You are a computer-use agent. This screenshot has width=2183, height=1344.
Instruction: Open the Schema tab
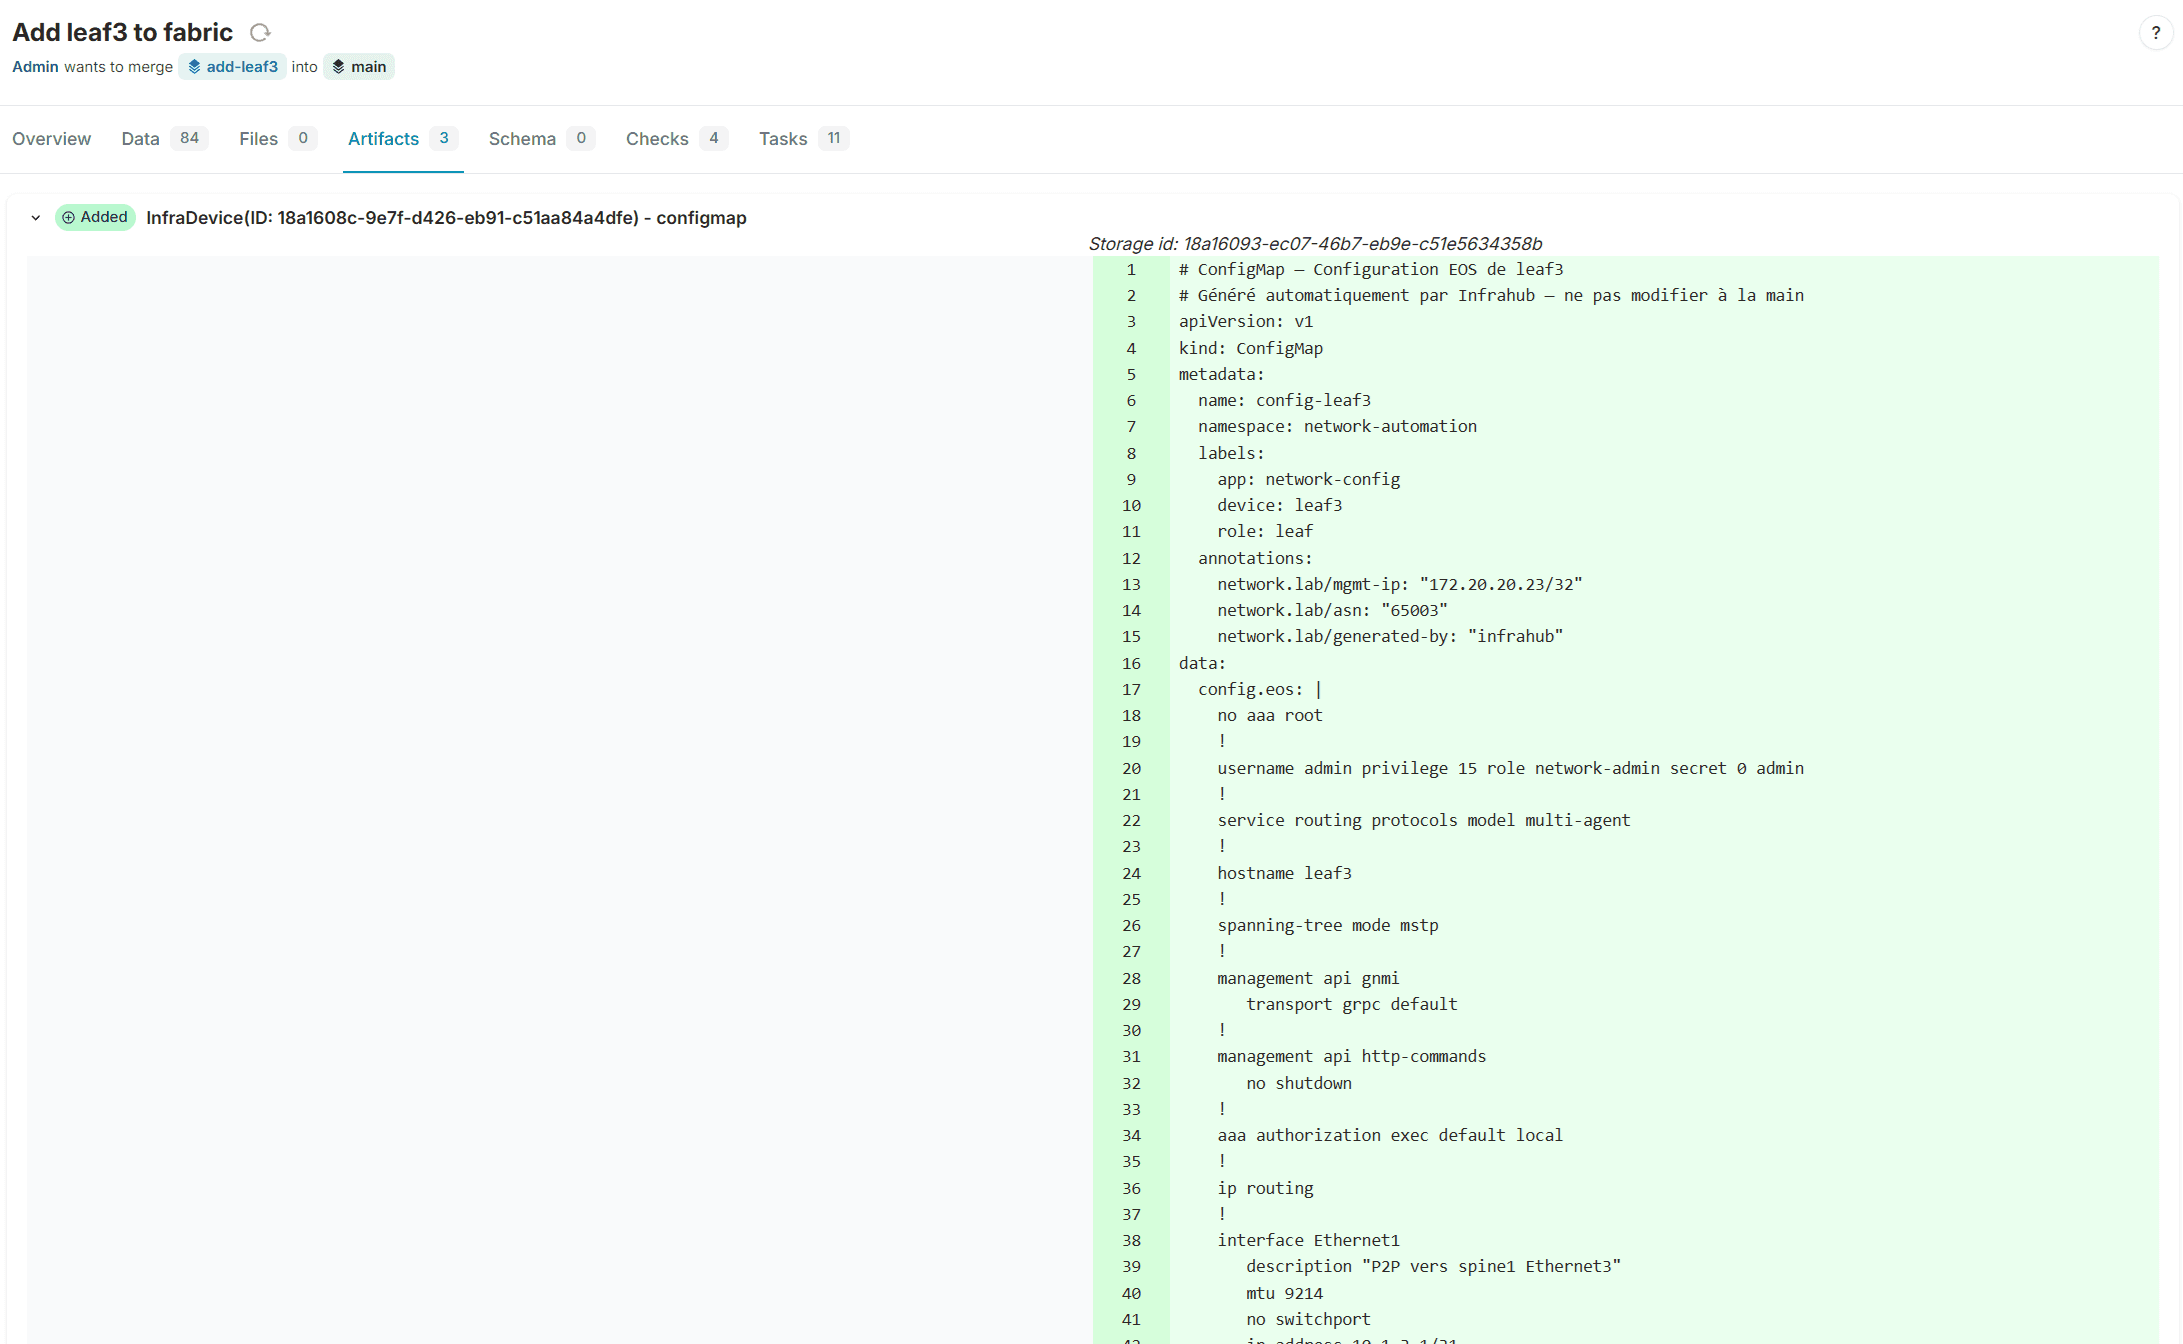(x=522, y=138)
